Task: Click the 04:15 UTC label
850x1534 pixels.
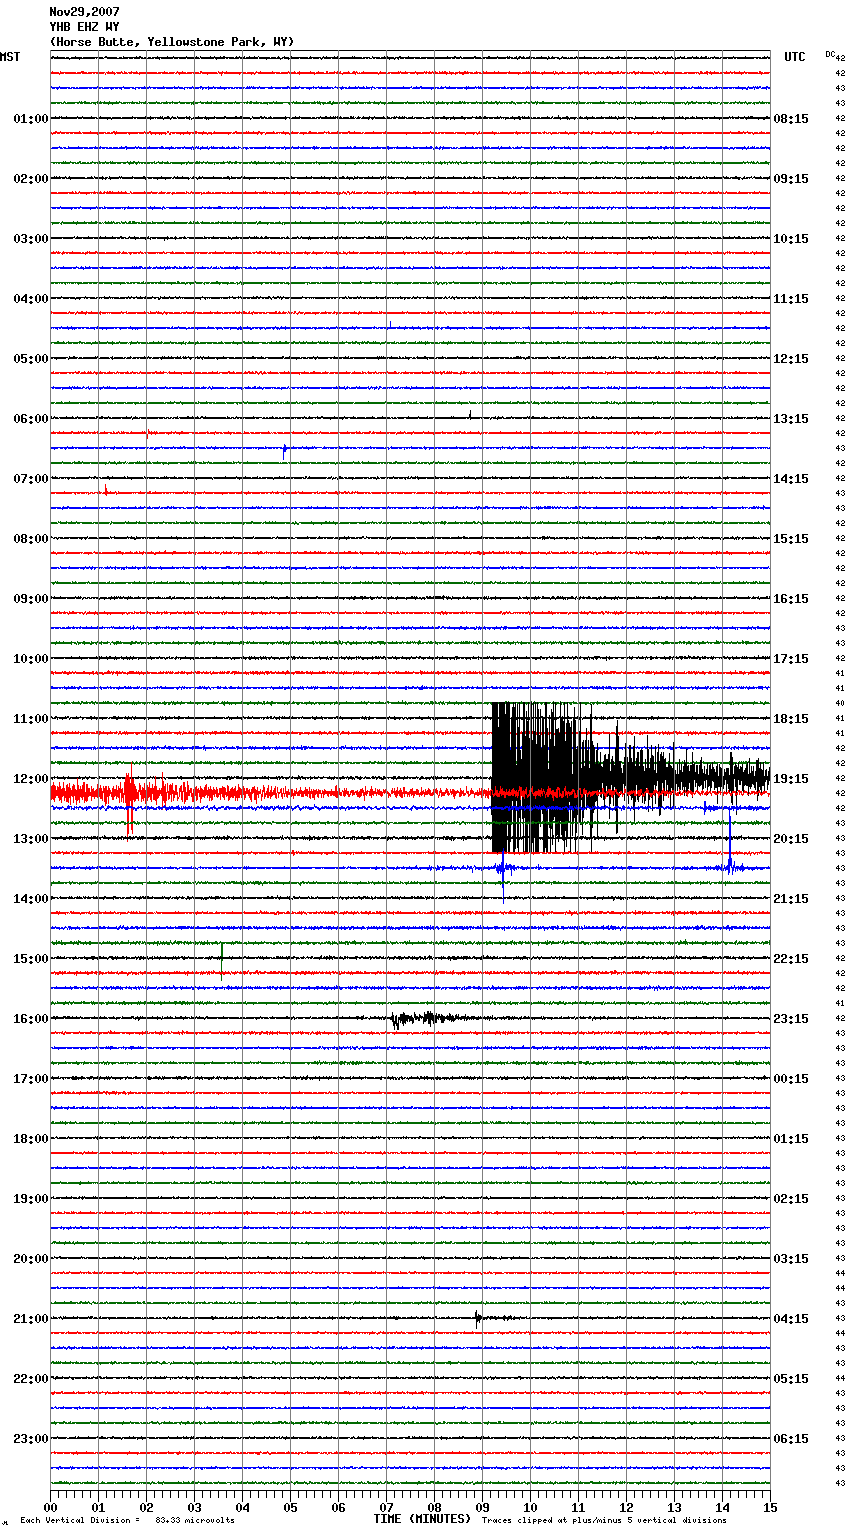Action: (791, 1319)
